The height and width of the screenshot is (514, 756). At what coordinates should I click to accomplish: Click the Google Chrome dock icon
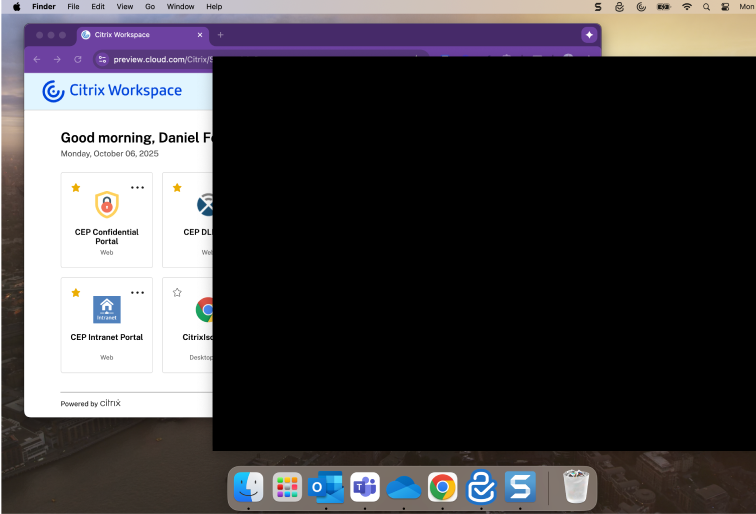pyautogui.click(x=442, y=487)
